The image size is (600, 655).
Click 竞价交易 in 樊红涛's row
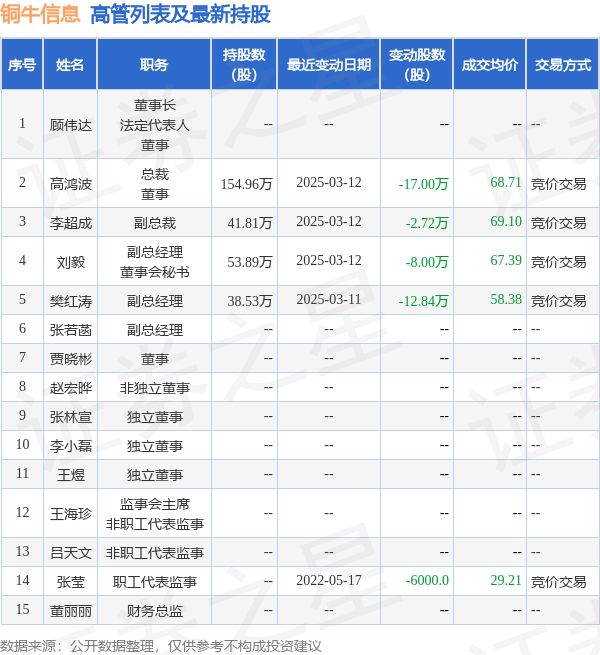click(559, 301)
